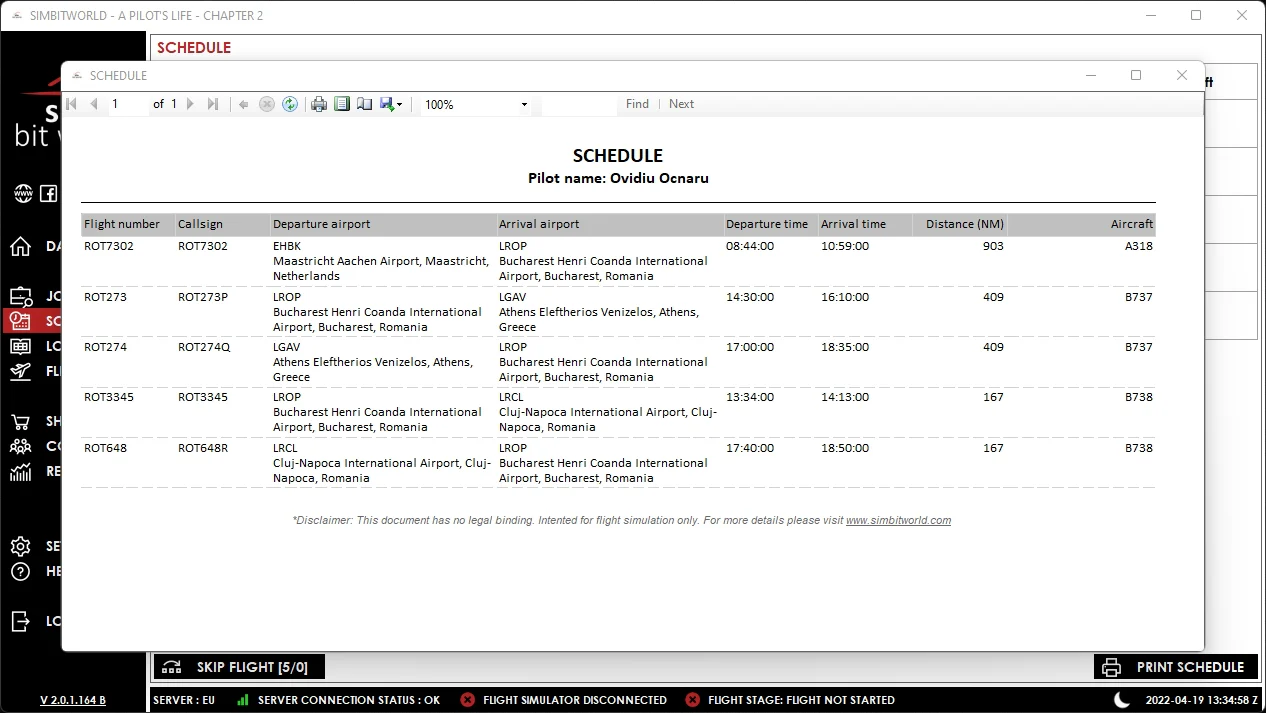Open the Shop cart icon in sidebar
This screenshot has width=1266, height=713.
pyautogui.click(x=20, y=422)
